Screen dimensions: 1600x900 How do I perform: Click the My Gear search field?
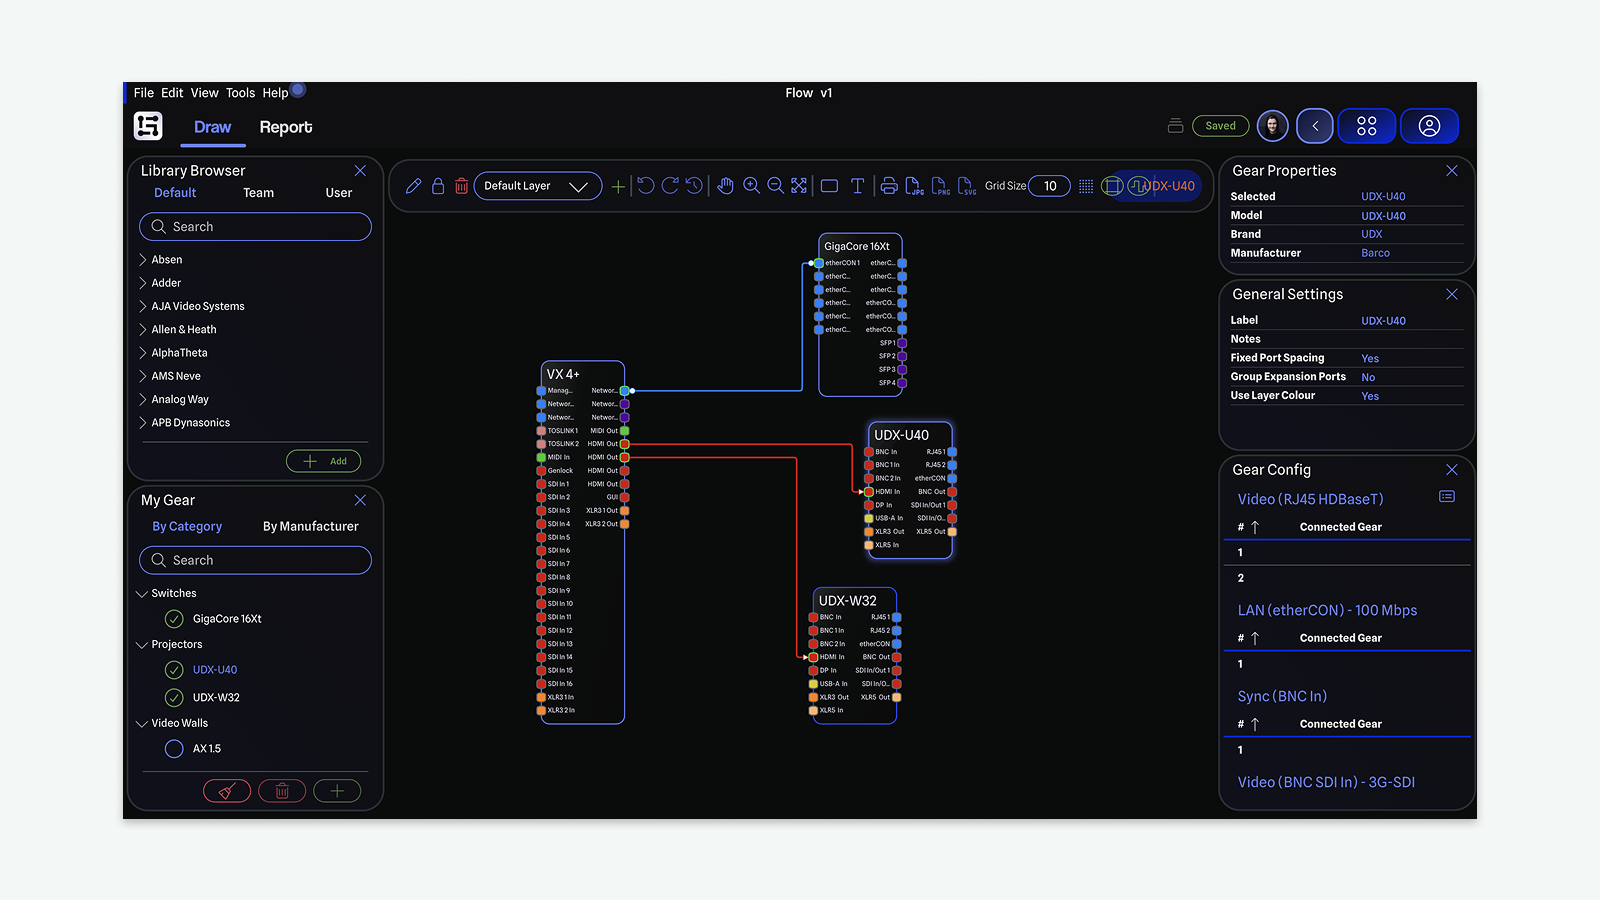(x=255, y=560)
